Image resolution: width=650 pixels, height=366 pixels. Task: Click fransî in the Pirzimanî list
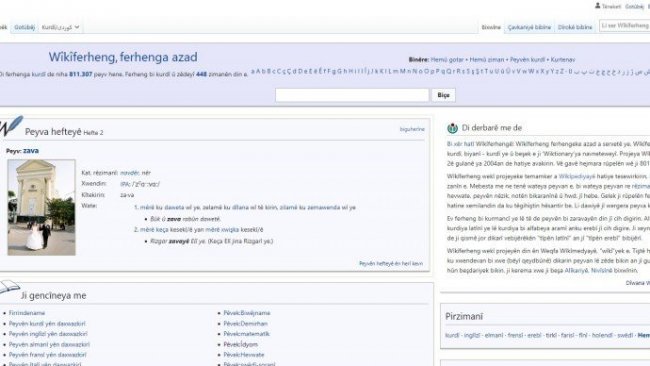515,335
